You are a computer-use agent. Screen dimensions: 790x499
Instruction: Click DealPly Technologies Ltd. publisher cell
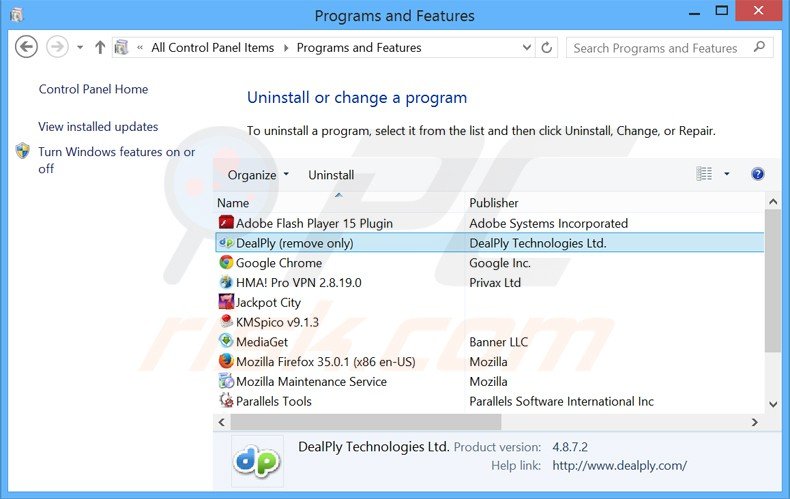538,243
